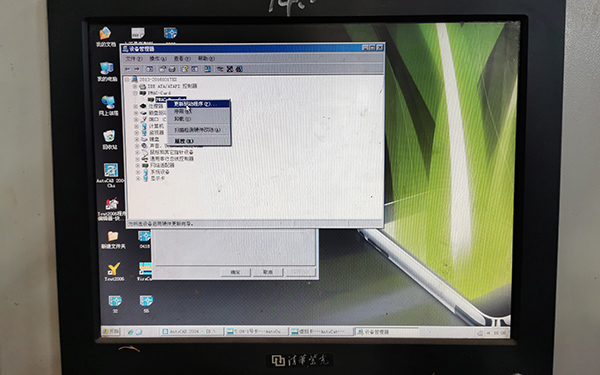Open AutoCAD 2004 desktop shortcut

coord(111,175)
